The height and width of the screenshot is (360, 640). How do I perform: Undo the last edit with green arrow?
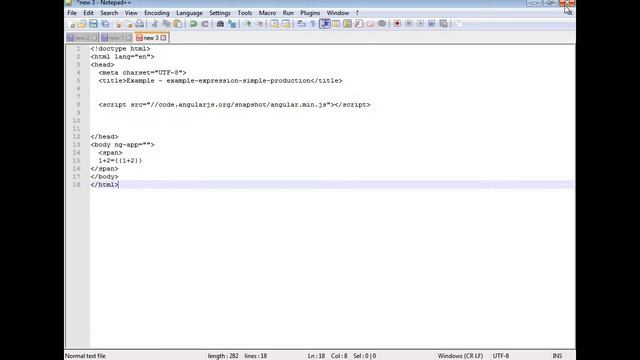click(193, 24)
